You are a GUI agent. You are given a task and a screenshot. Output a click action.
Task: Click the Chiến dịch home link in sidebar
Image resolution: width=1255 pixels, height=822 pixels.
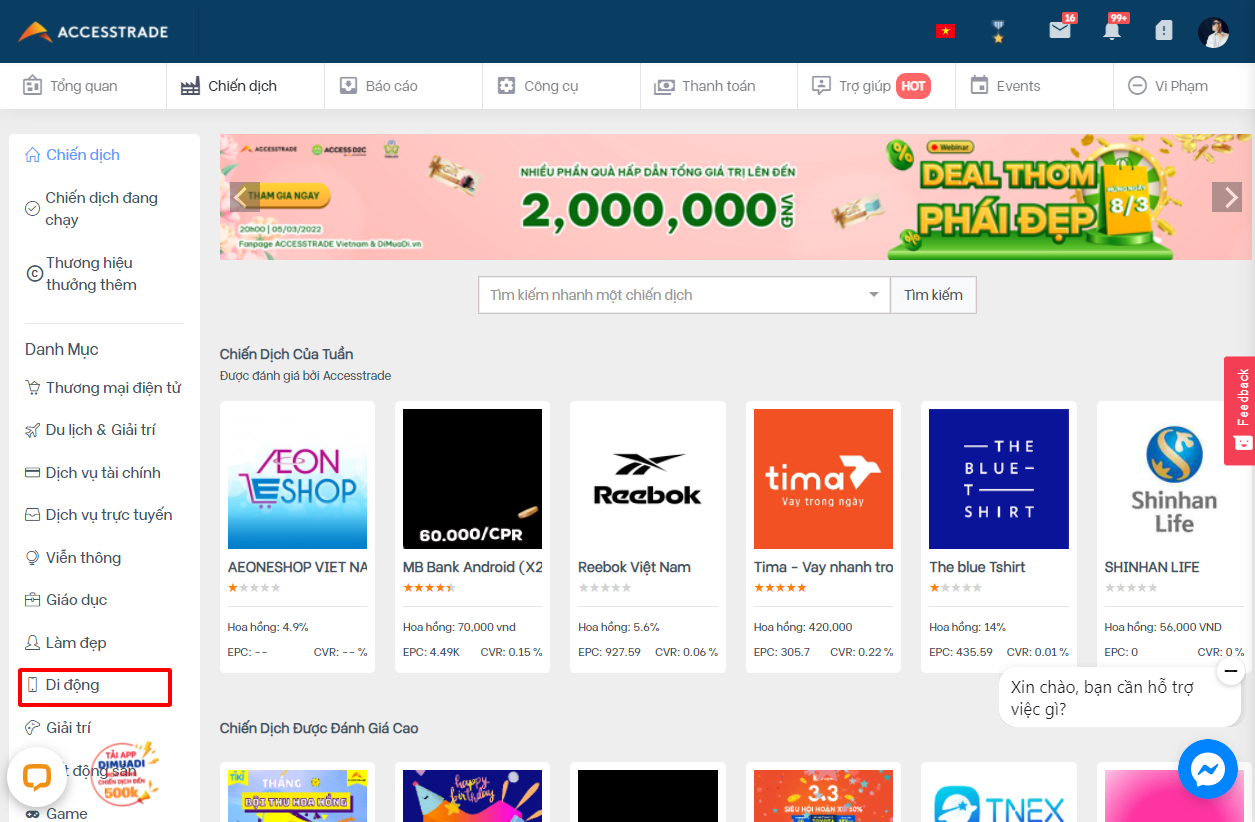pos(72,155)
